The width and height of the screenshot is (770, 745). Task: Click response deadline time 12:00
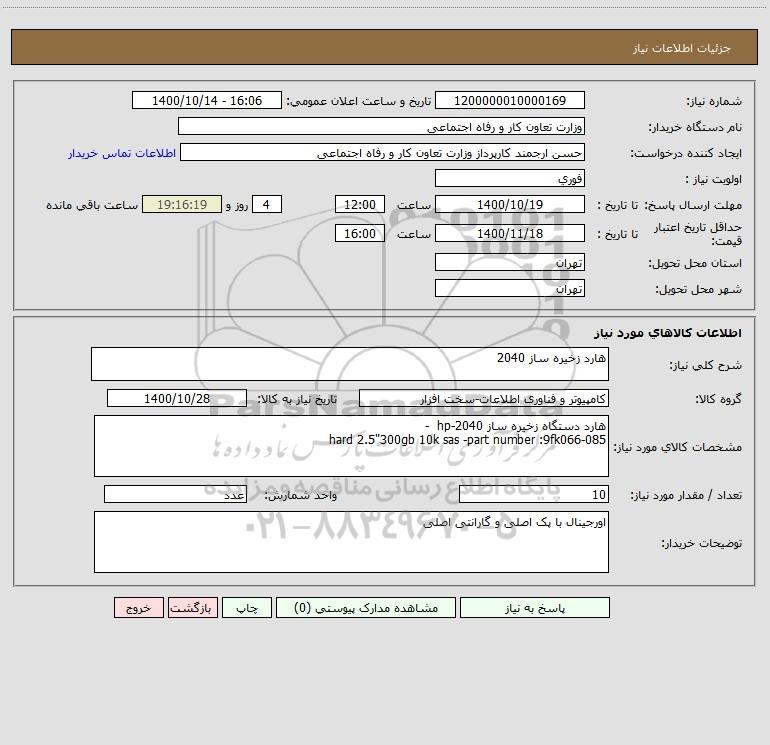tap(359, 204)
